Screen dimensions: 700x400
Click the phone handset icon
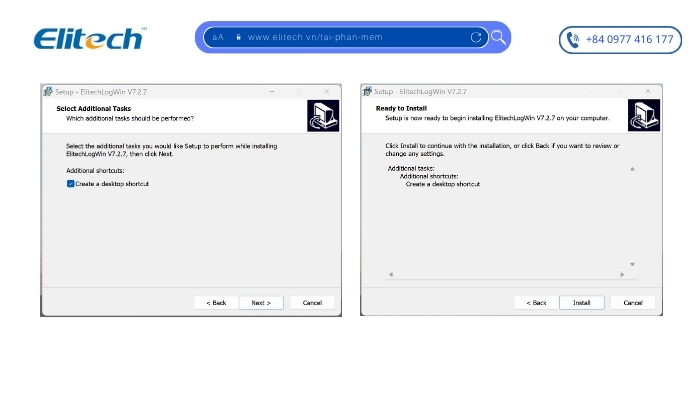click(x=572, y=40)
